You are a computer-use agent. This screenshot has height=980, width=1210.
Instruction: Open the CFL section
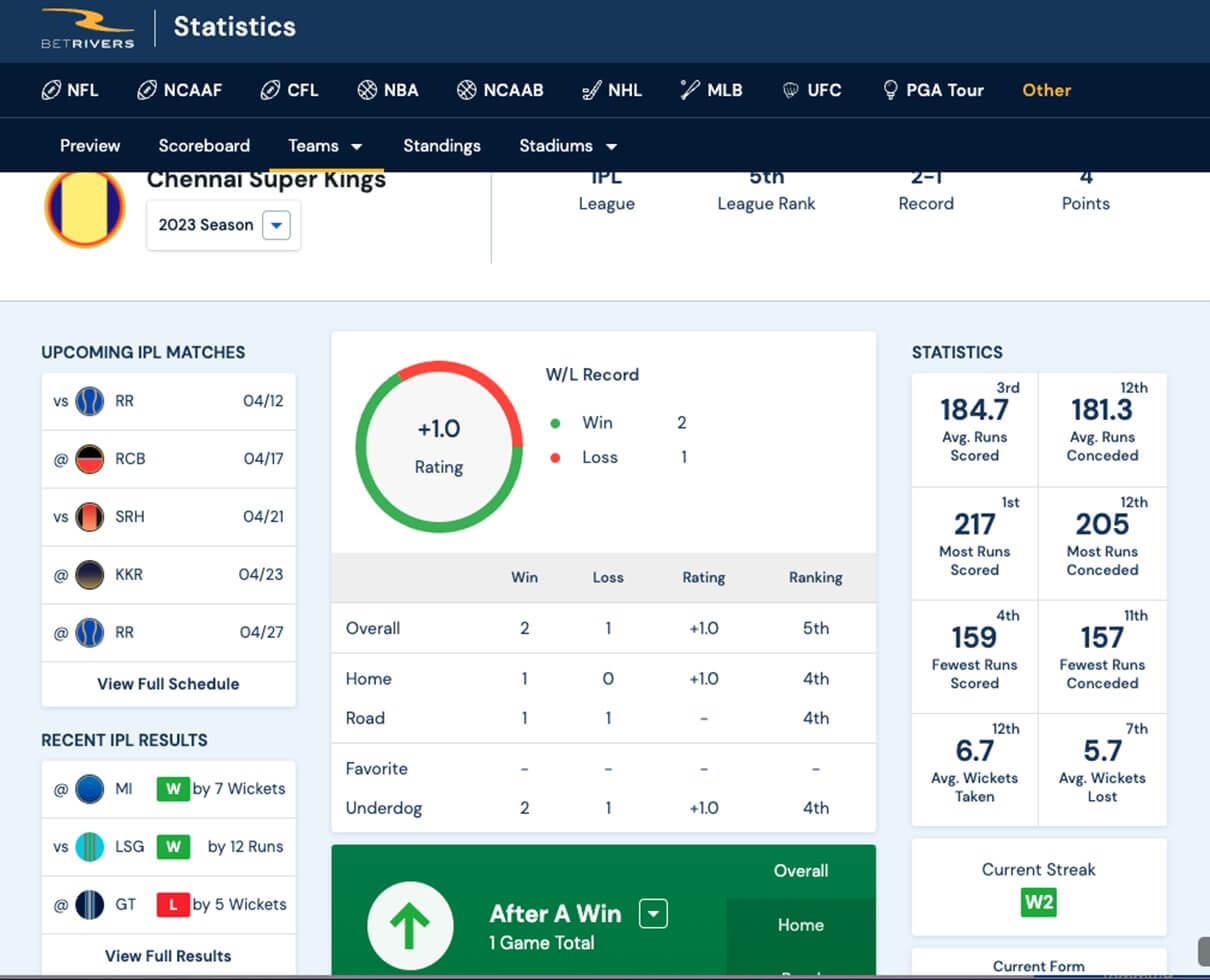[289, 90]
